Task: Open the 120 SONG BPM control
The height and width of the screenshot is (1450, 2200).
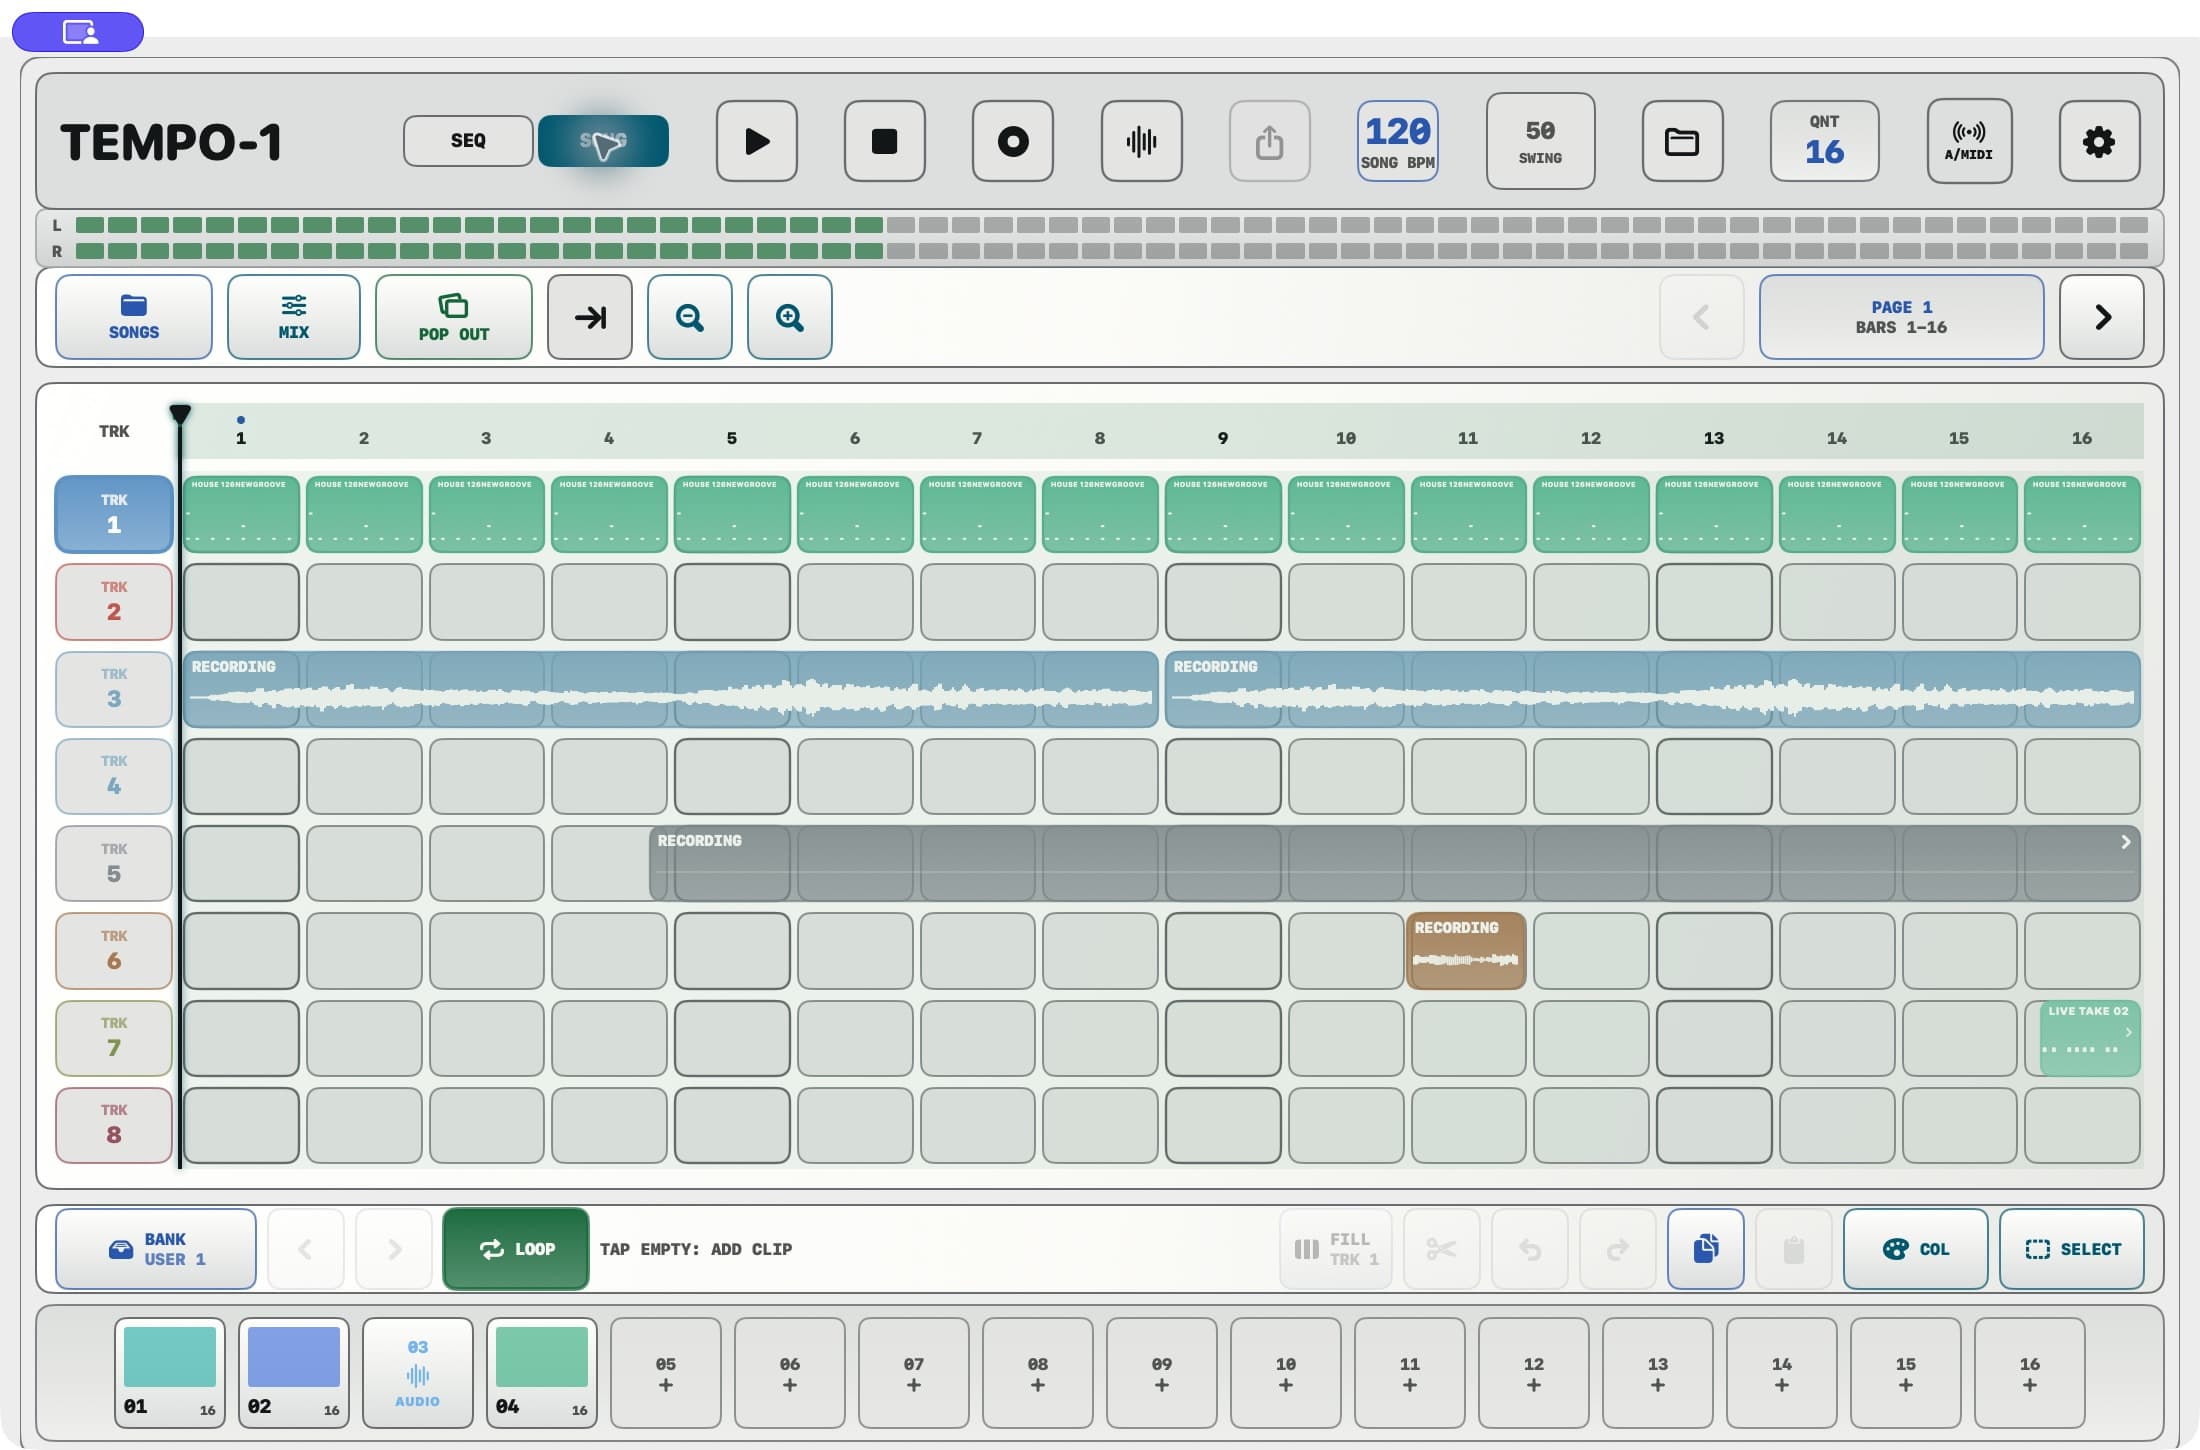Action: [1398, 141]
